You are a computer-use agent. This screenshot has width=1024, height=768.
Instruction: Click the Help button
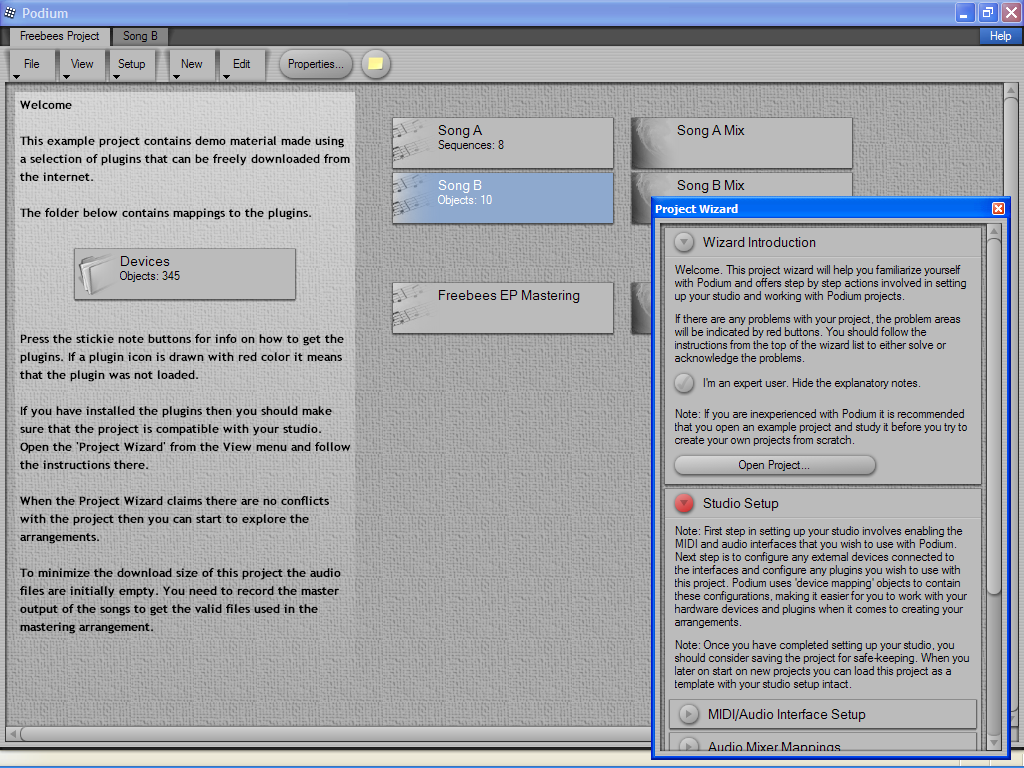pos(1000,37)
